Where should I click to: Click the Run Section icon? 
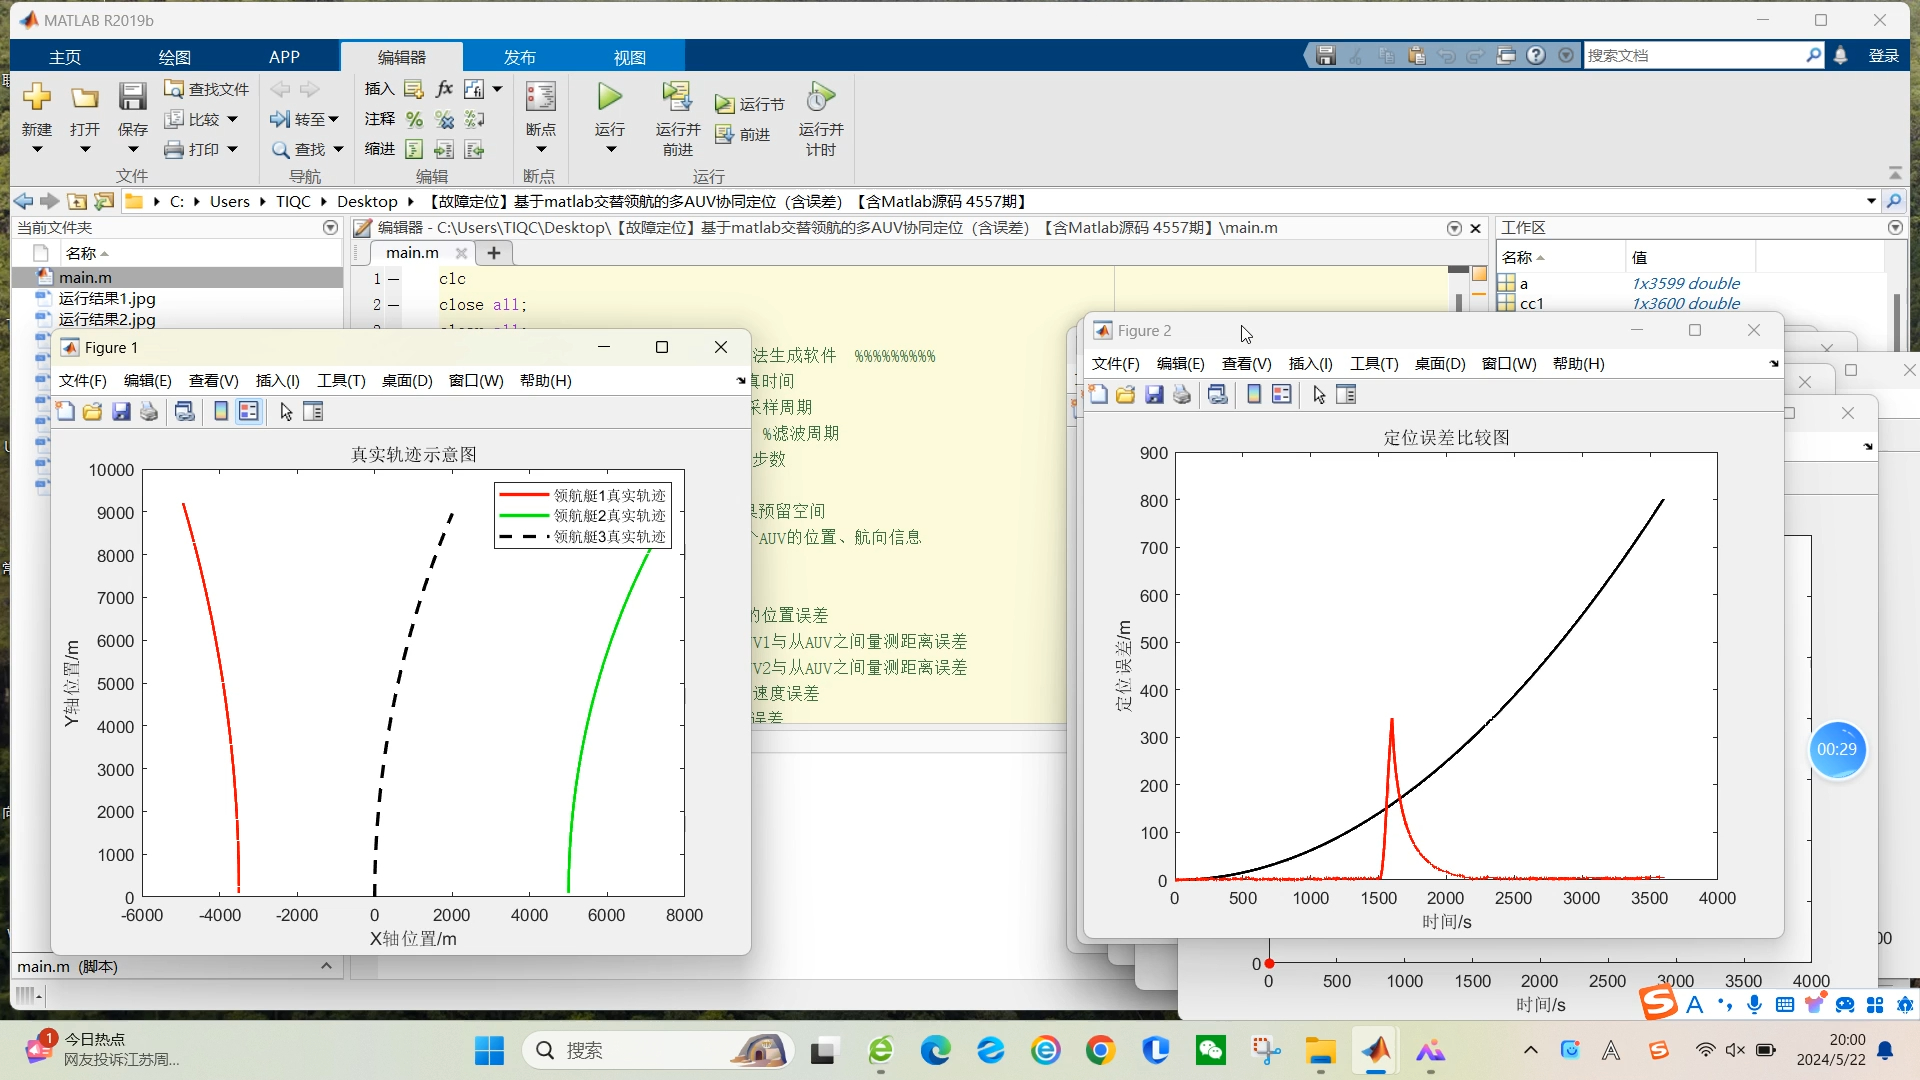pos(725,104)
